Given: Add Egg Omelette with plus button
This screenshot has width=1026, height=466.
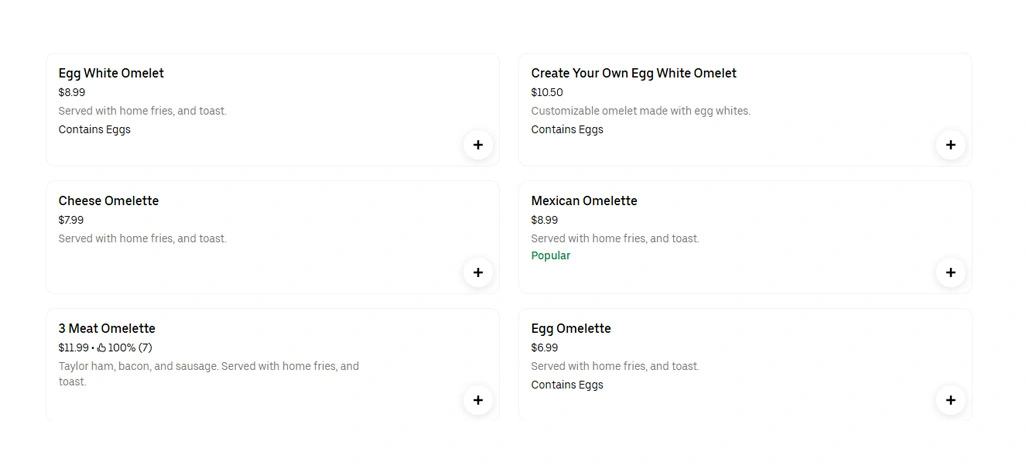Looking at the screenshot, I should [x=950, y=400].
